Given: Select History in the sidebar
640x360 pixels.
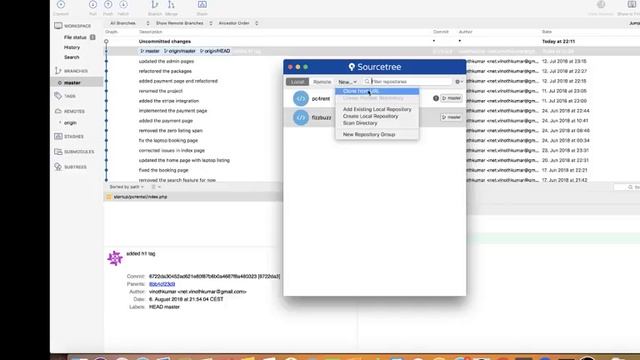Looking at the screenshot, I should point(72,47).
